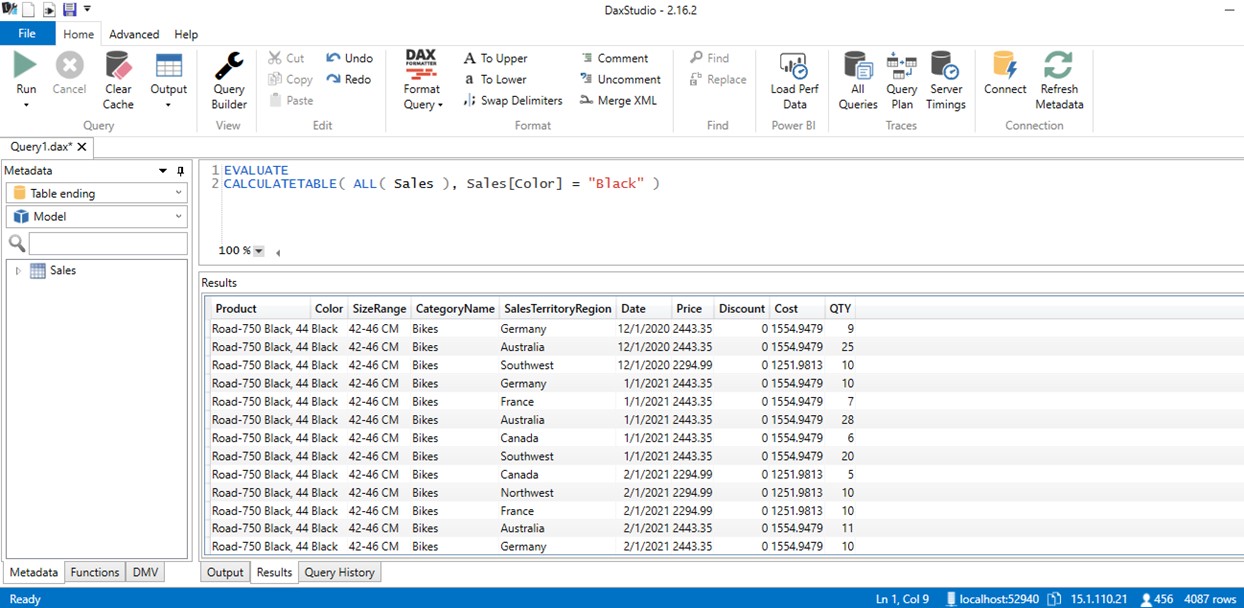Save the file from the title bar
Viewport: 1244px width, 608px height.
[69, 9]
